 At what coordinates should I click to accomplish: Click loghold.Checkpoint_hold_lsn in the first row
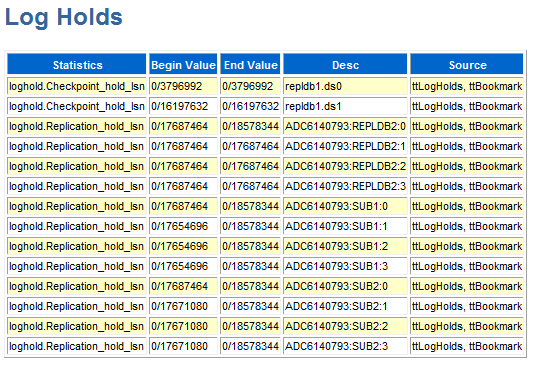(x=77, y=86)
